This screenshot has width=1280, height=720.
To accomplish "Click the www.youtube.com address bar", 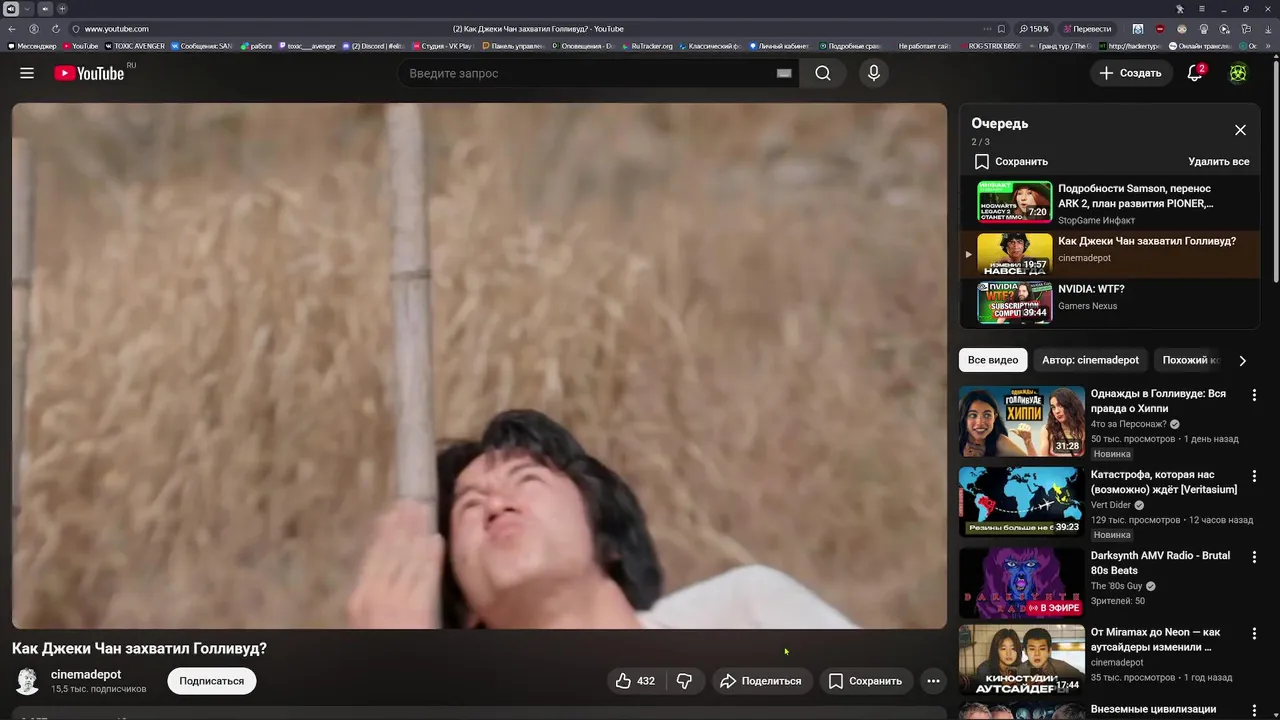I will (116, 29).
